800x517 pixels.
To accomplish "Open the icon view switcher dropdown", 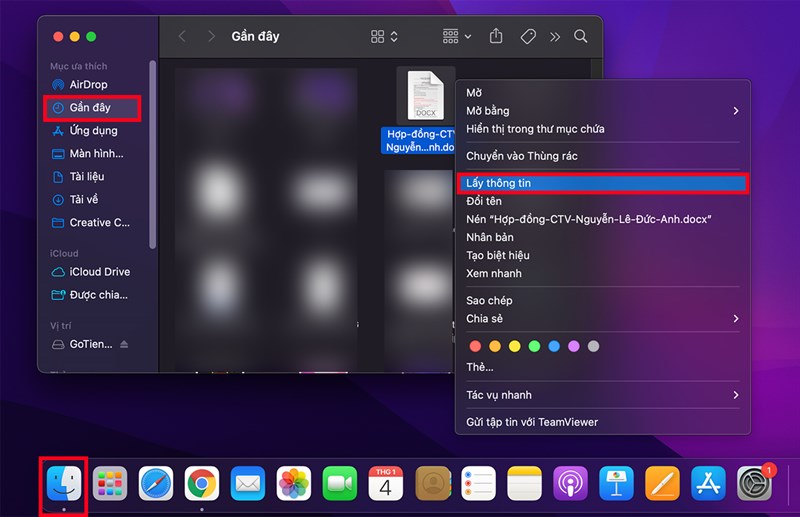I will pos(384,36).
